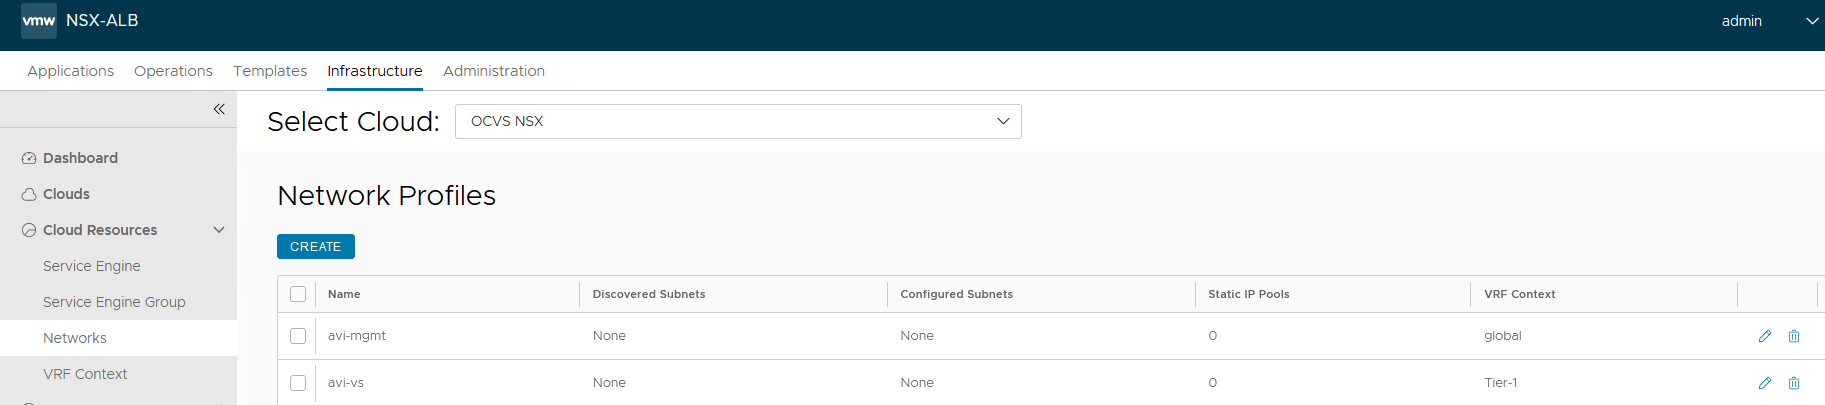1825x405 pixels.
Task: Click the Discovered Subnets column header
Action: coord(649,294)
